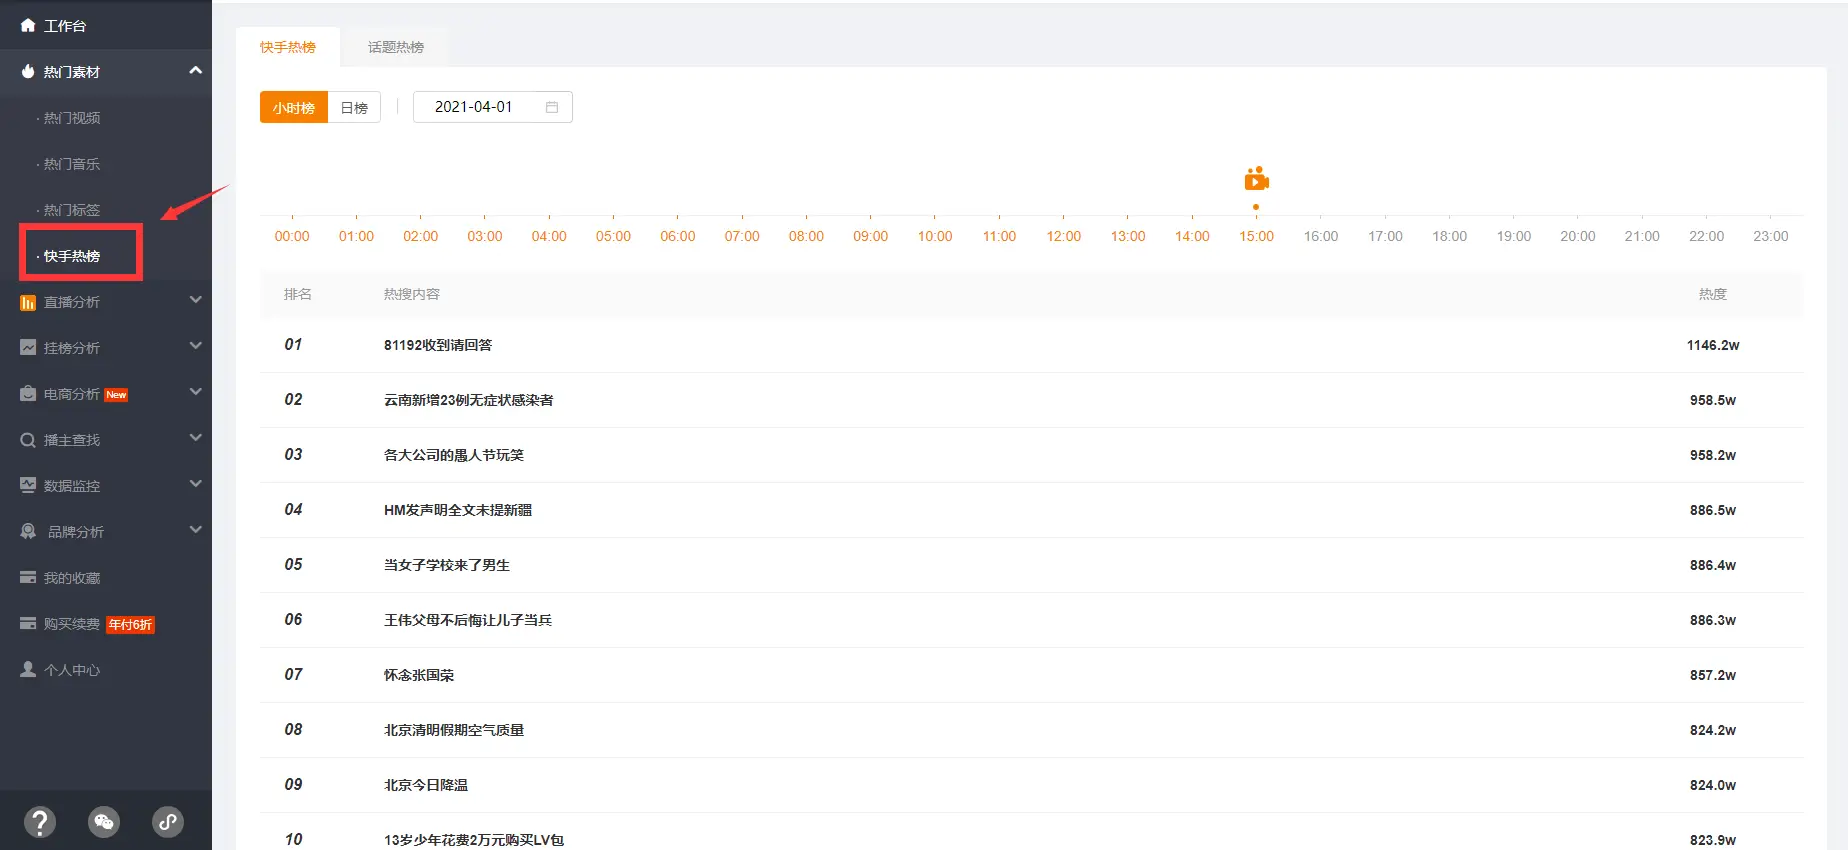Expand the 播主查找 menu section

click(195, 439)
